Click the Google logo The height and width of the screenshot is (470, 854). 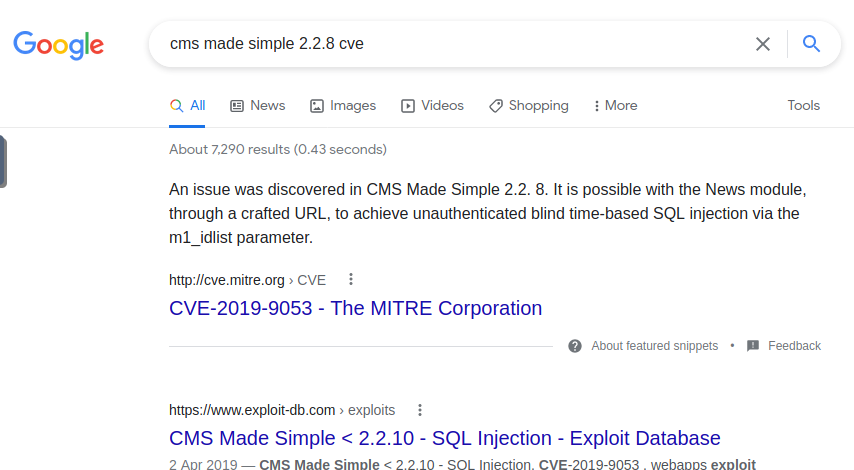[58, 45]
